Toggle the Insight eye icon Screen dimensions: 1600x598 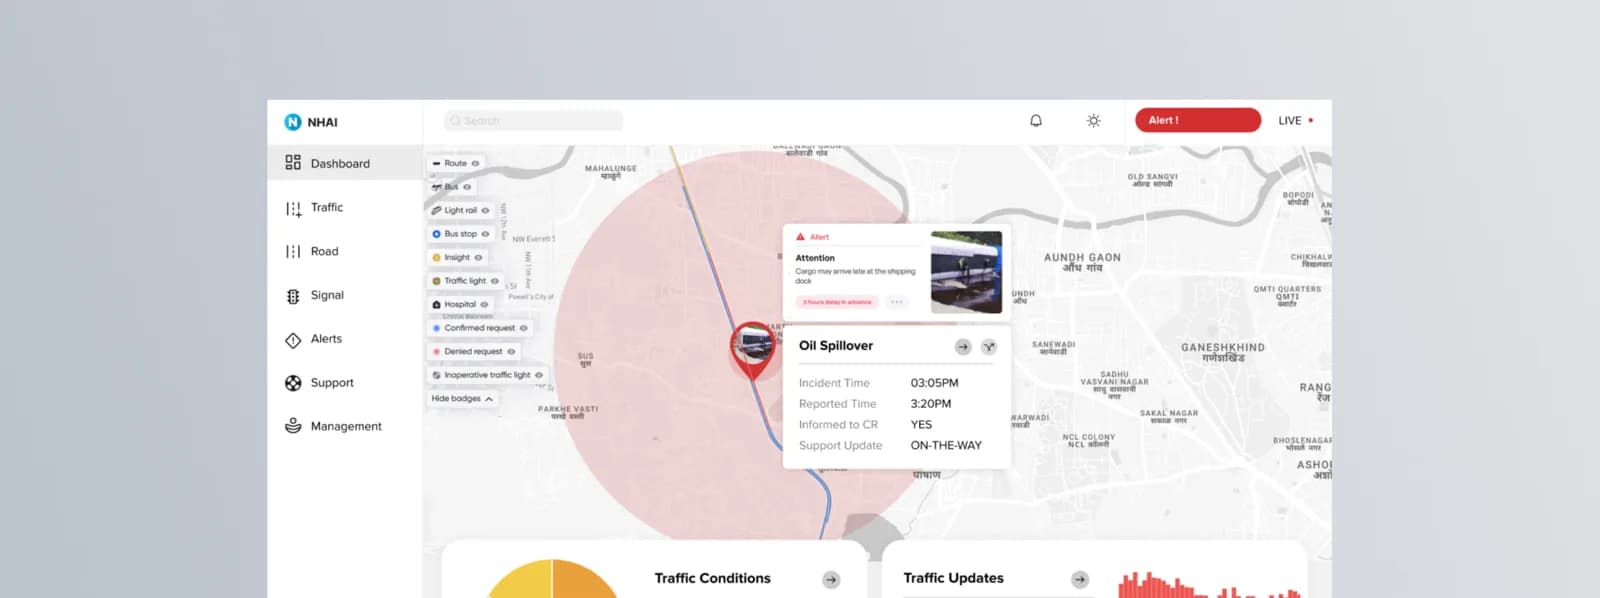coord(478,258)
